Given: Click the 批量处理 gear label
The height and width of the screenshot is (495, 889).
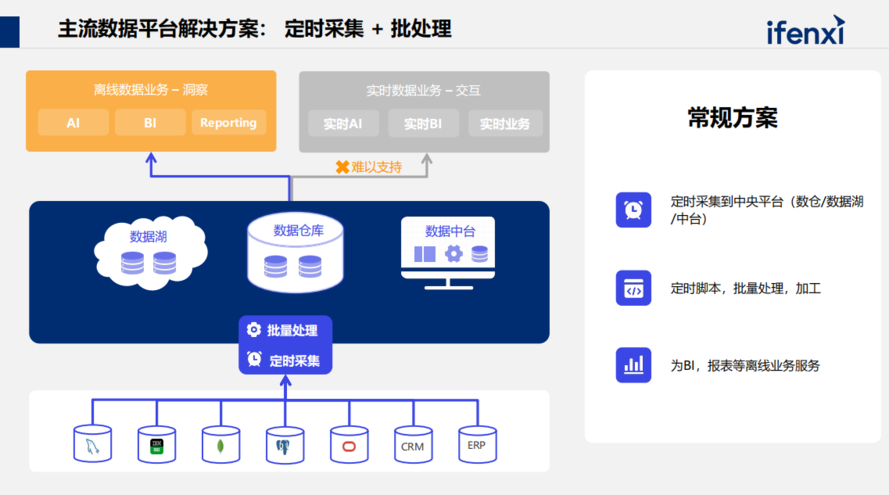Looking at the screenshot, I should [283, 331].
